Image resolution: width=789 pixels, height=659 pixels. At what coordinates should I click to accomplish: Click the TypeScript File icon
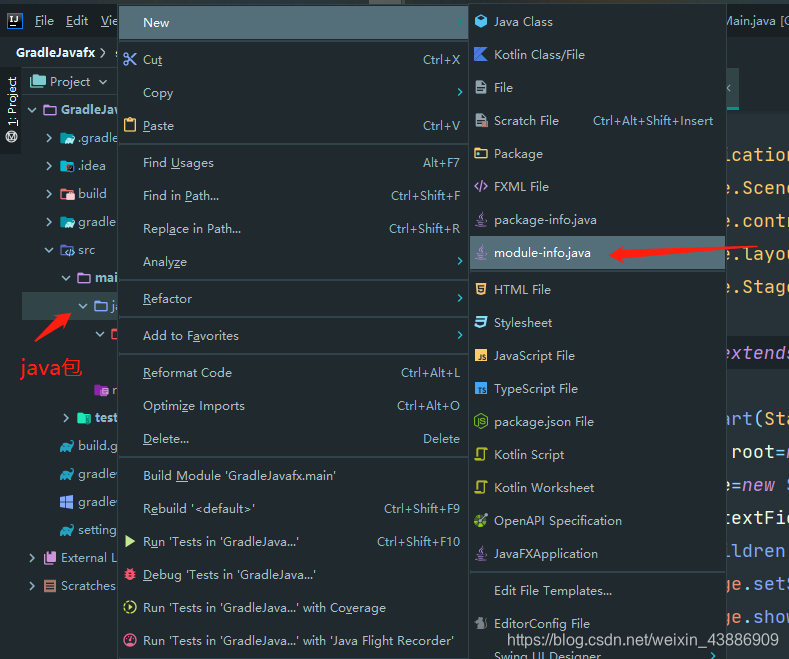(x=481, y=388)
